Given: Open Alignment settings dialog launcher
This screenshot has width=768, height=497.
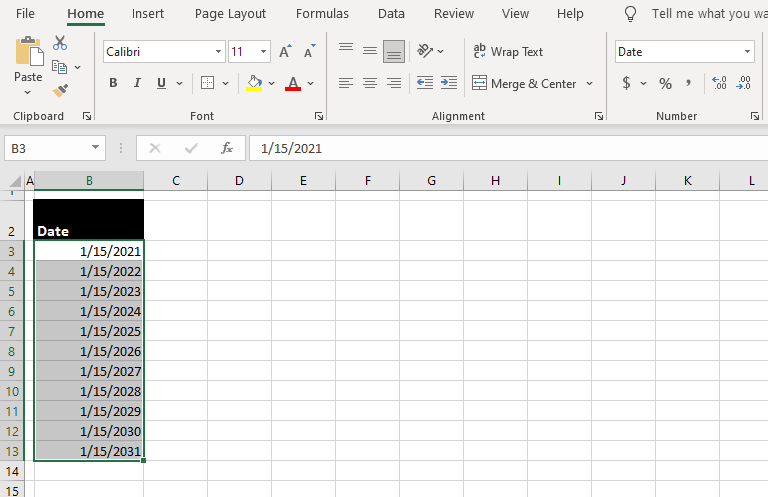Looking at the screenshot, I should (599, 116).
